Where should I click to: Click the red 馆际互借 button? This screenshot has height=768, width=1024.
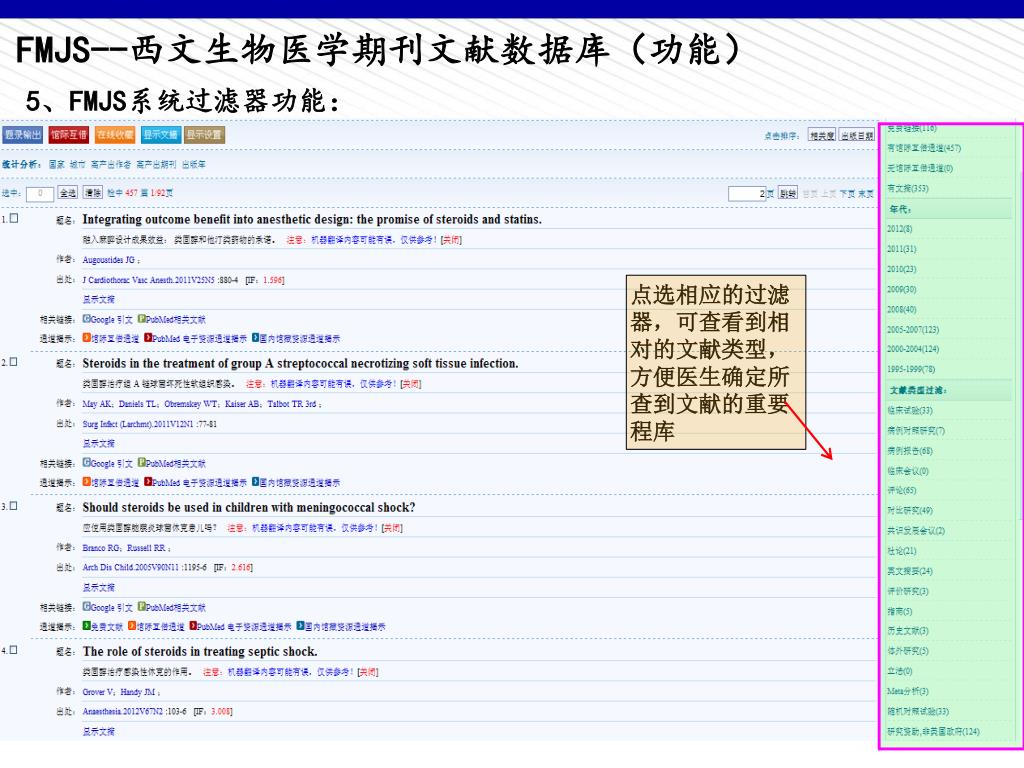click(x=69, y=135)
